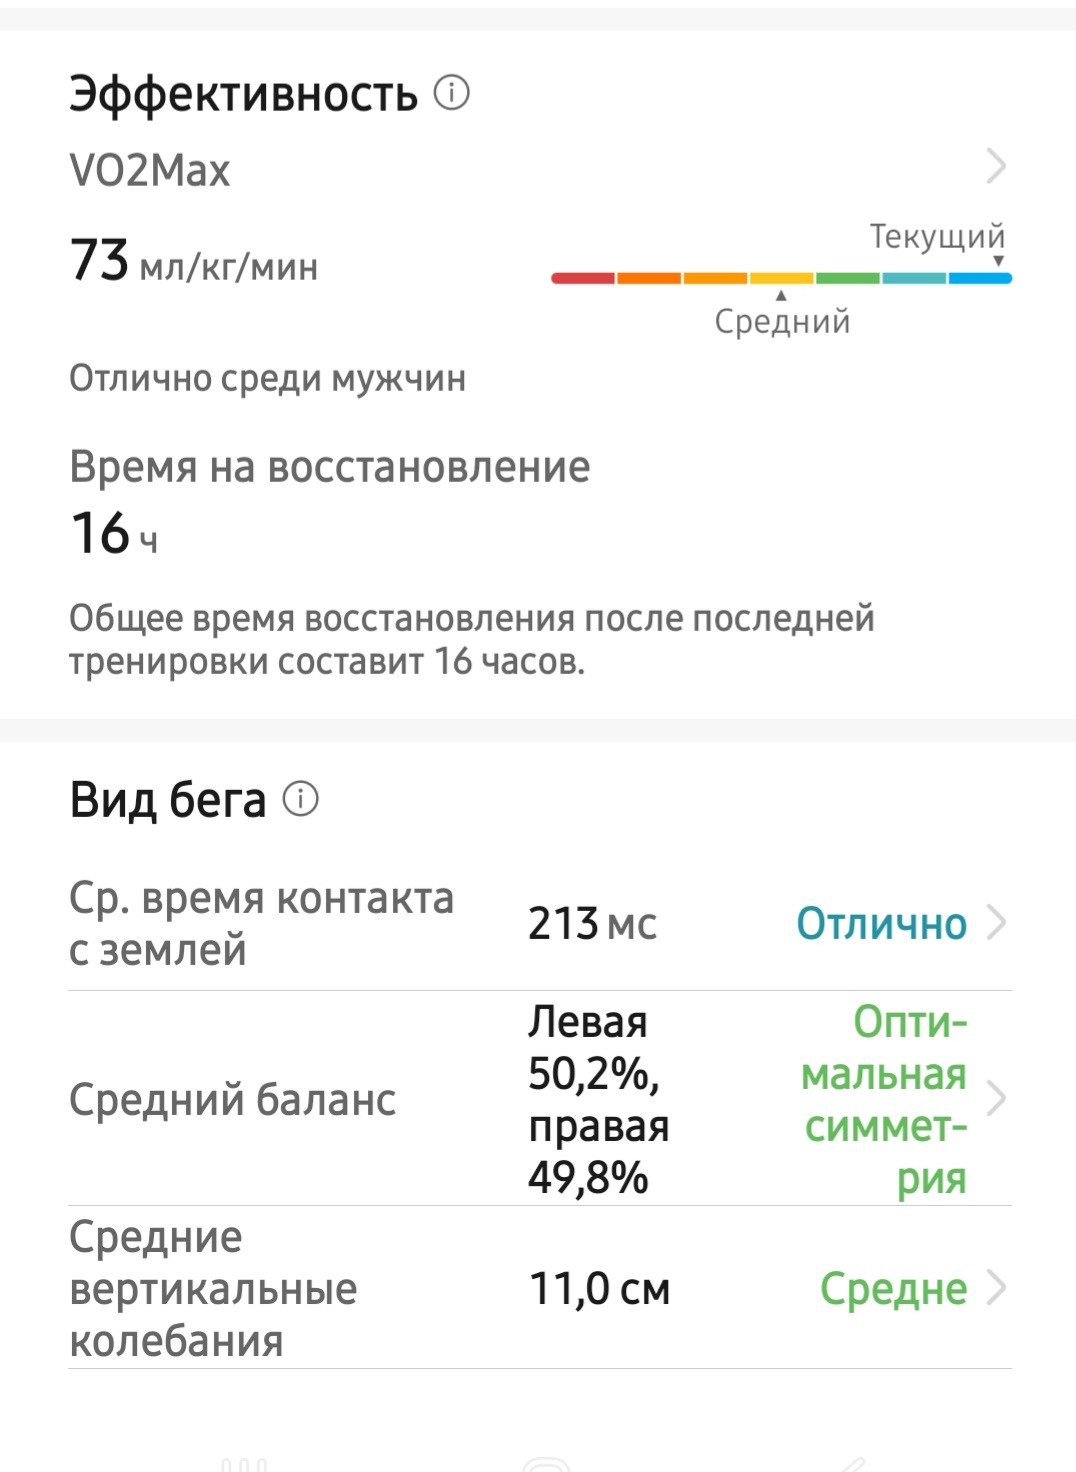The image size is (1076, 1472).
Task: Tap the Отлично rating link
Action: tap(881, 923)
